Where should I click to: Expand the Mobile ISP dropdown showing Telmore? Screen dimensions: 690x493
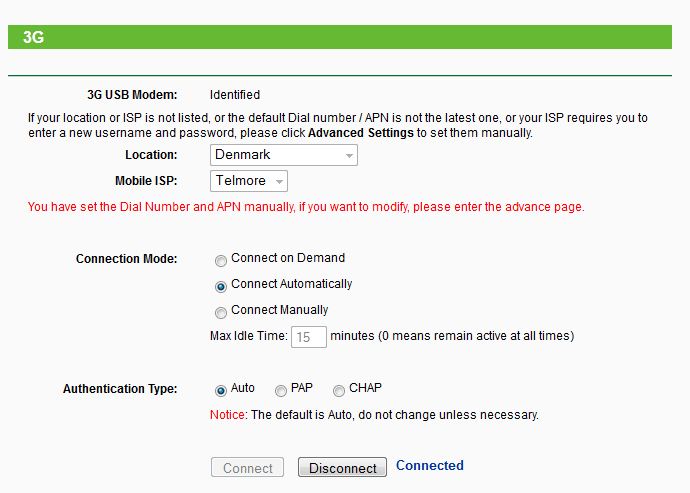(249, 181)
